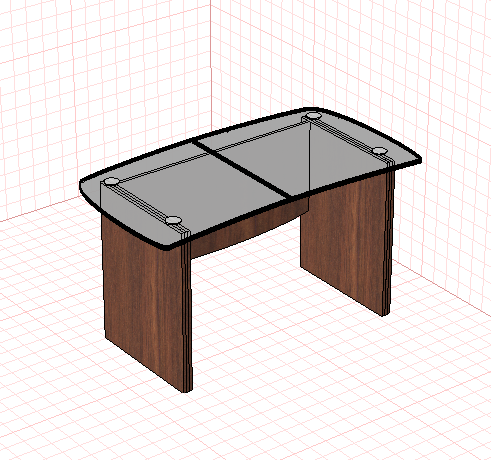Image resolution: width=491 pixels, height=460 pixels.
Task: Click the wooden crossbeam between the legs
Action: pos(248,230)
